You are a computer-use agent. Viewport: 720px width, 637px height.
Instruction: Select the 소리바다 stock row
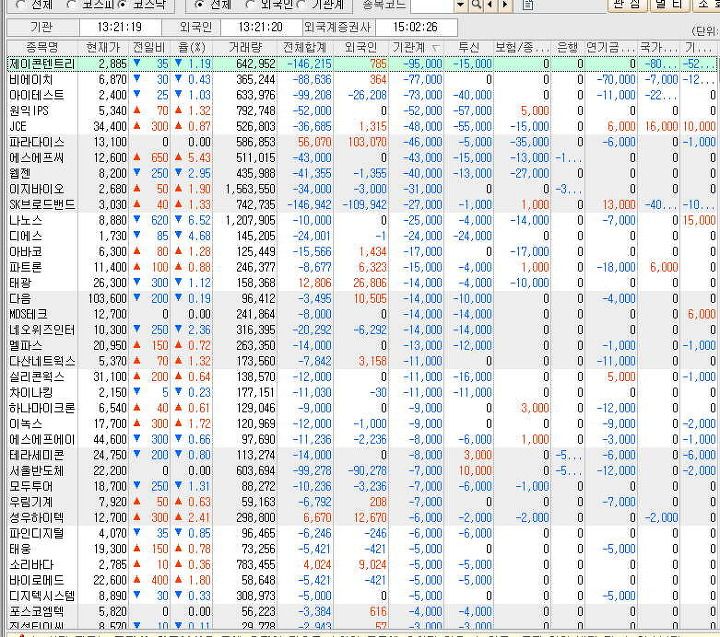pos(360,564)
